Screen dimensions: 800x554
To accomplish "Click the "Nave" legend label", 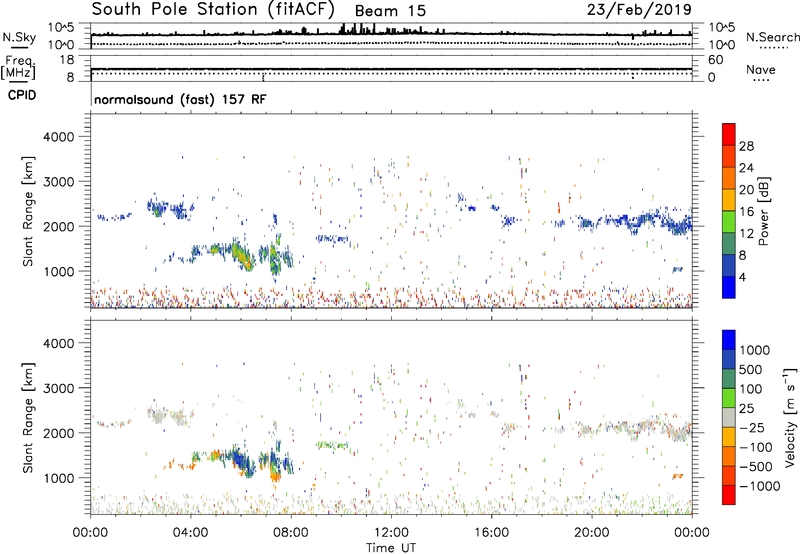I will pos(761,69).
